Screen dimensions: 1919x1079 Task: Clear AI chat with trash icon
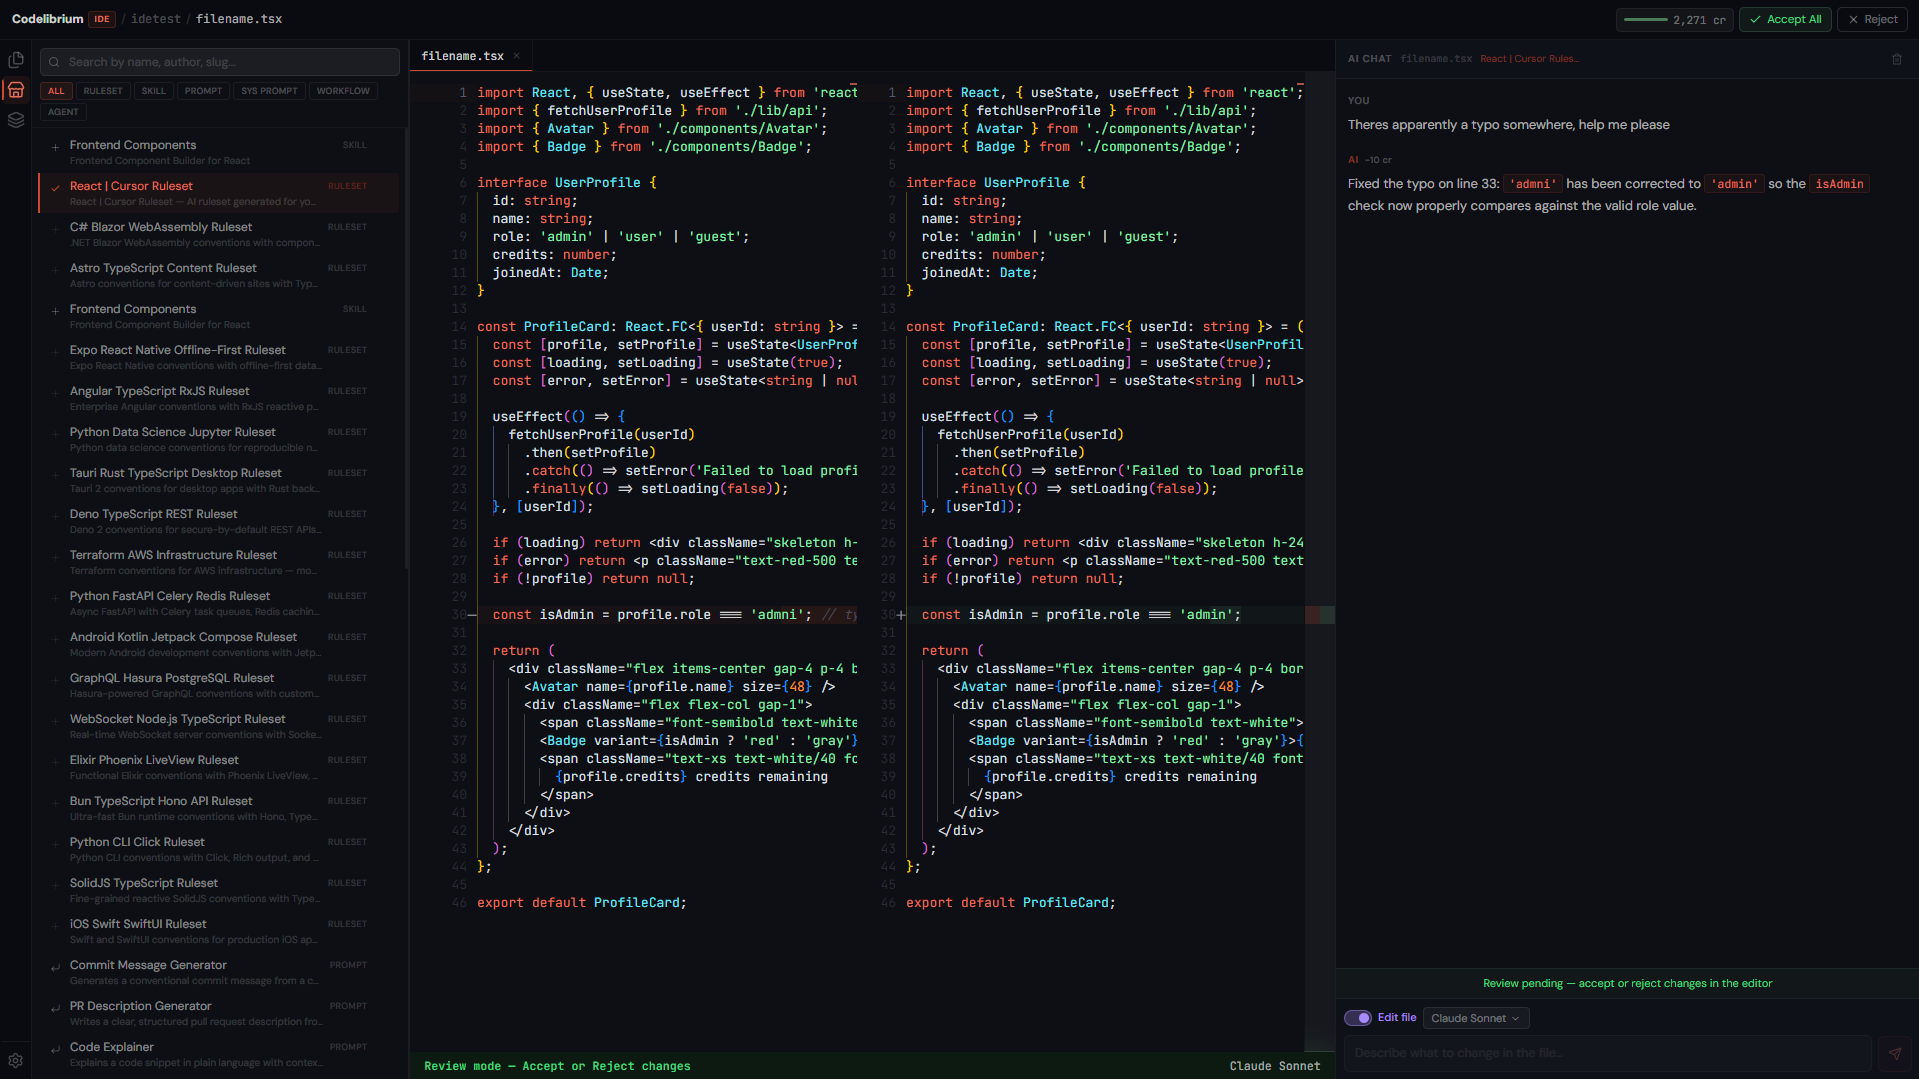1896,59
